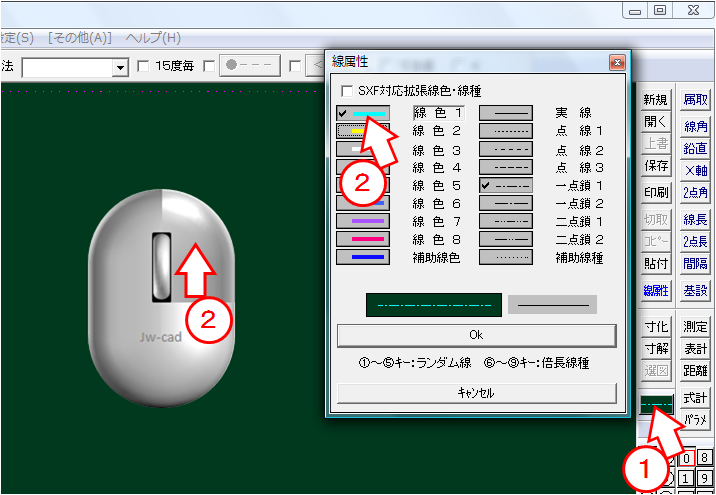716x495 pixels.
Task: Toggle the 15度毎 checkbox
Action: pyautogui.click(x=143, y=66)
